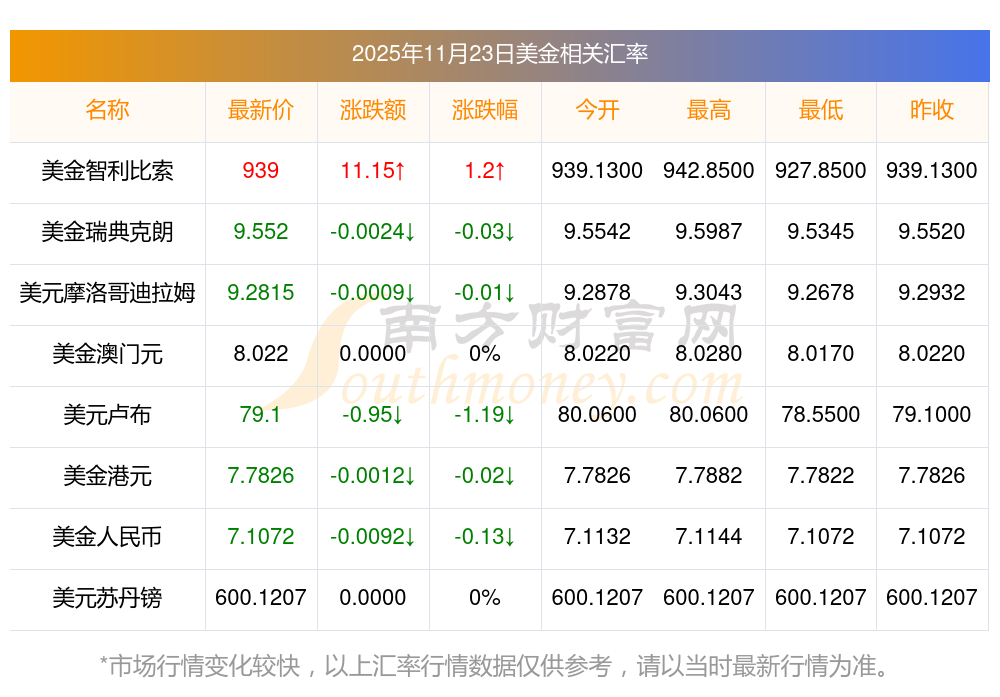1000x697 pixels.
Task: Click the change value -0.95↓
Action: [373, 415]
